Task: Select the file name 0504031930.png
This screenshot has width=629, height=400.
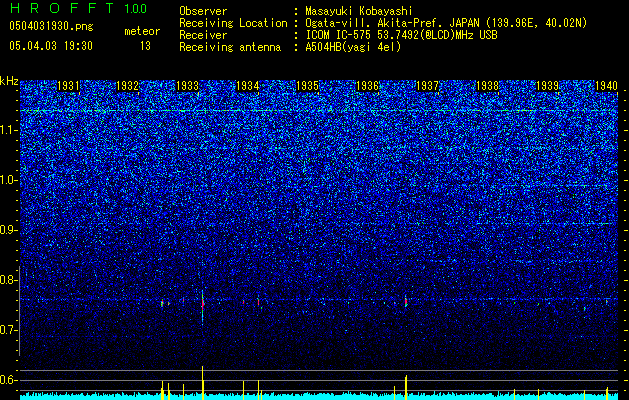Action: pos(51,26)
